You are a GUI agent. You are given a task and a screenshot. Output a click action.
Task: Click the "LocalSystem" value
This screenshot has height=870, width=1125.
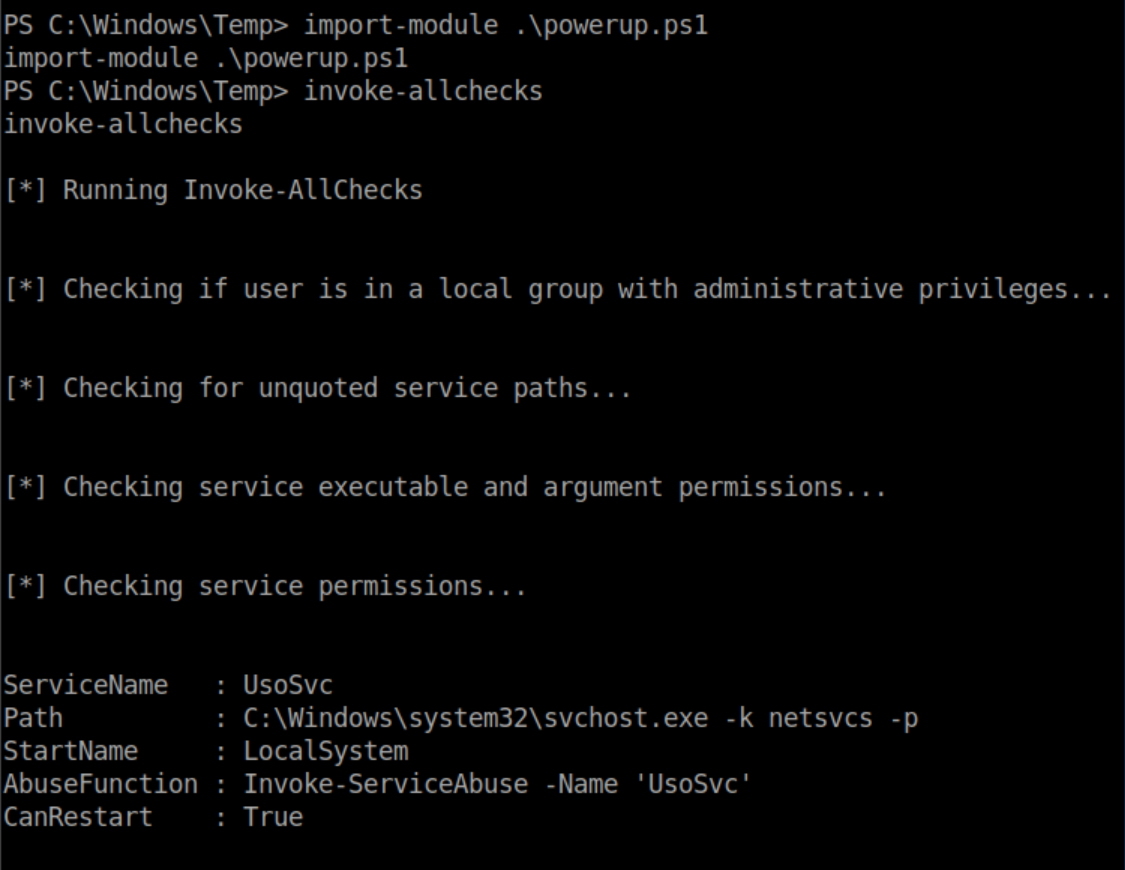tap(325, 751)
